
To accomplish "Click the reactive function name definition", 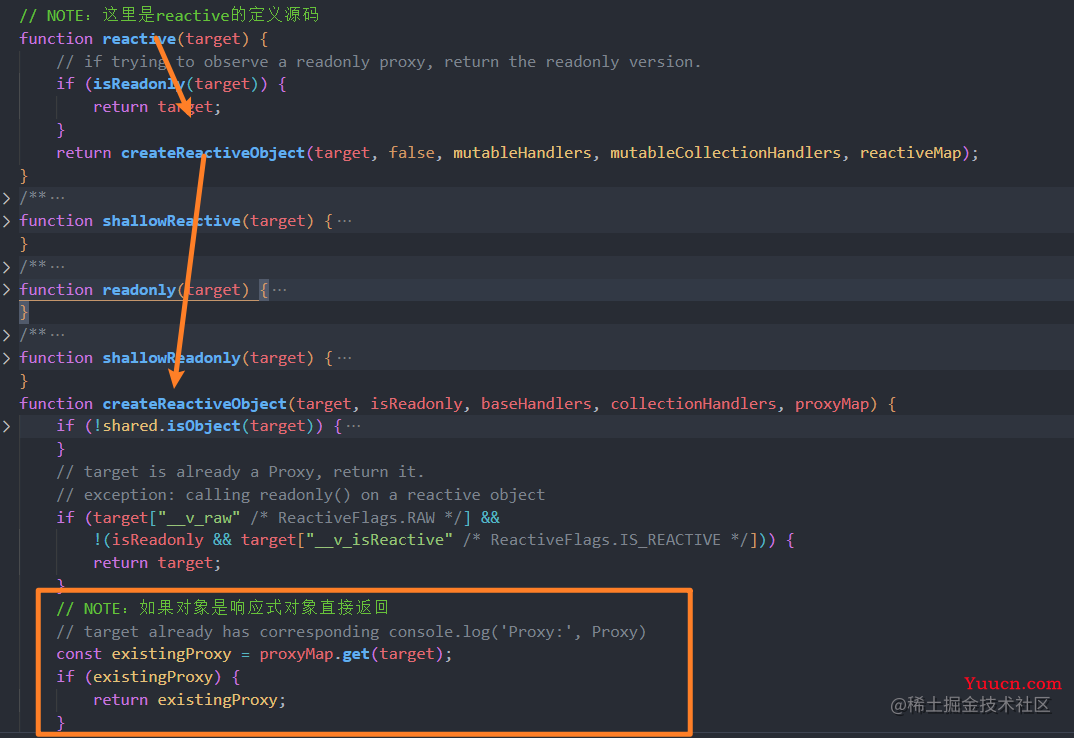I will click(x=139, y=38).
